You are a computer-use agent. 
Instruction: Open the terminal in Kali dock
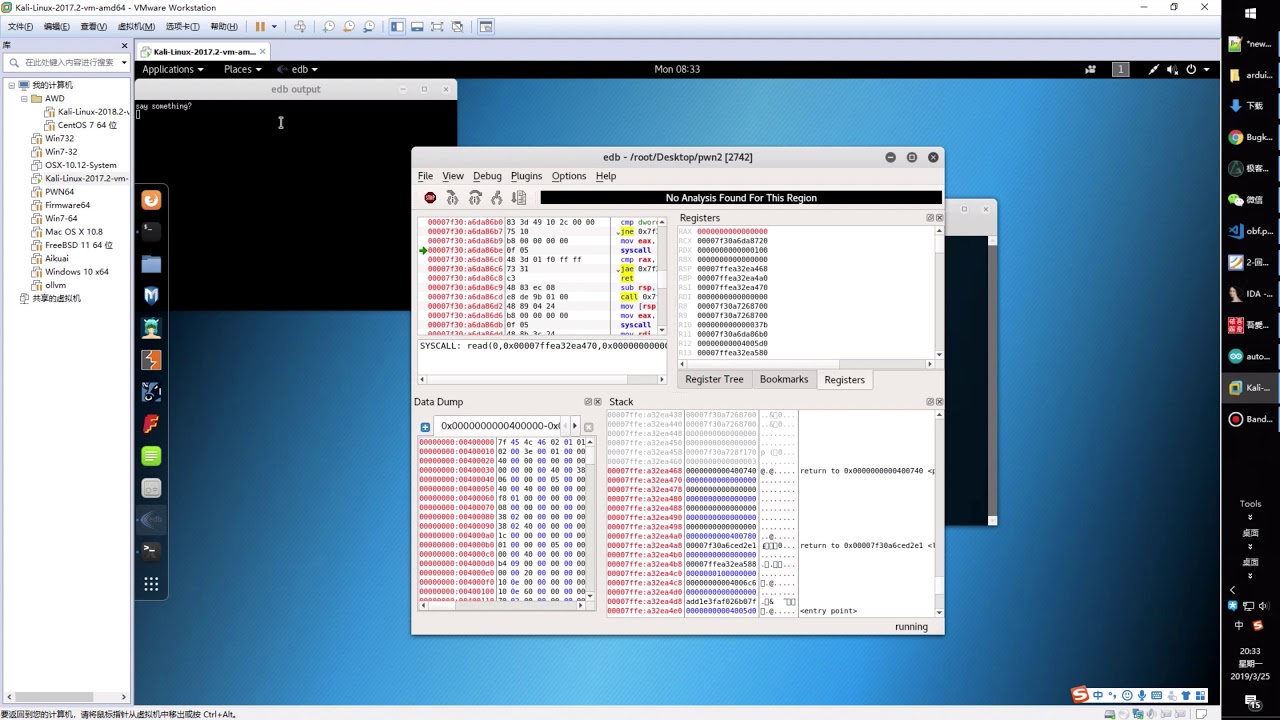[x=151, y=231]
